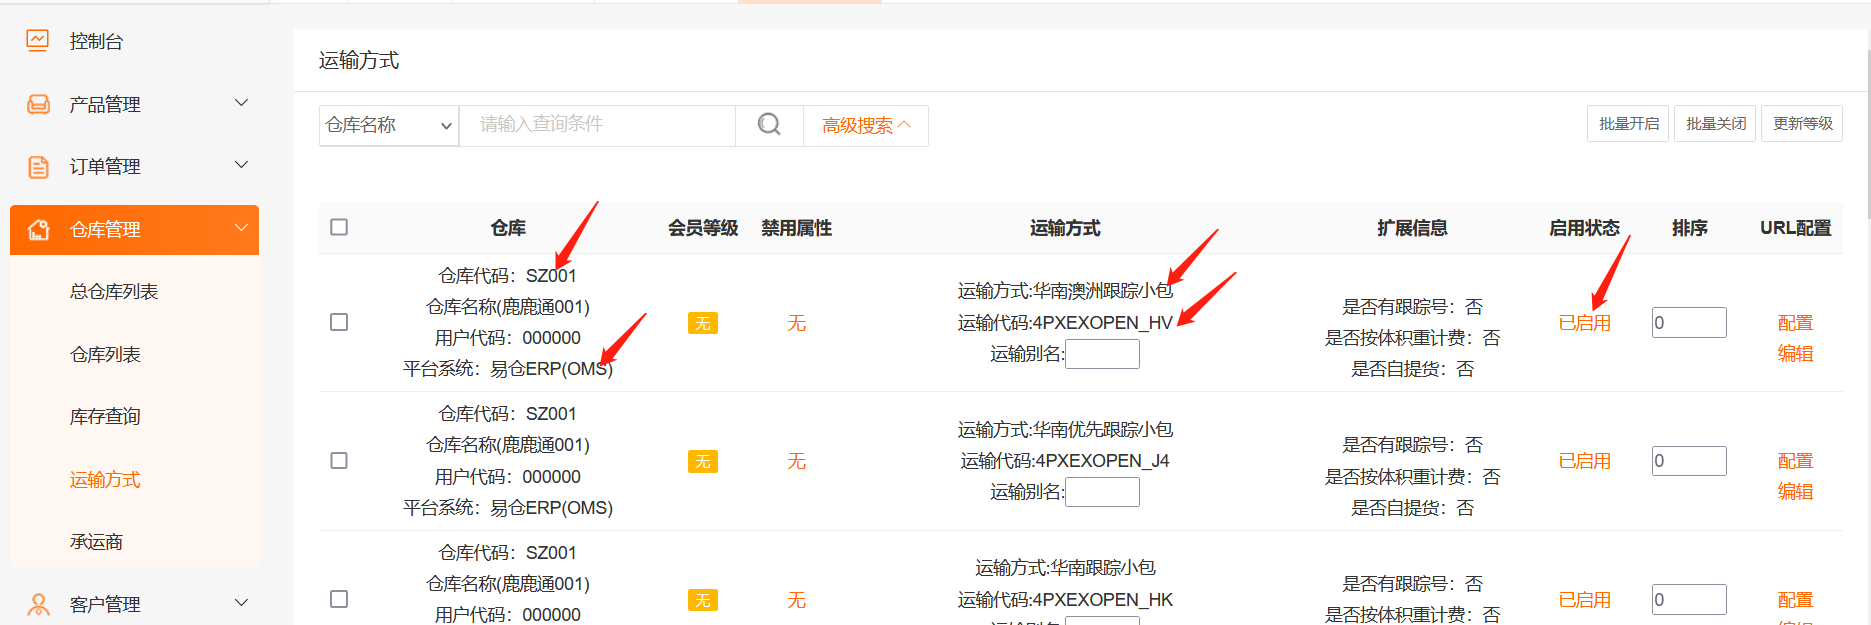Click the 仓库管理 warehouse icon
Viewport: 1871px width, 625px height.
coord(38,230)
